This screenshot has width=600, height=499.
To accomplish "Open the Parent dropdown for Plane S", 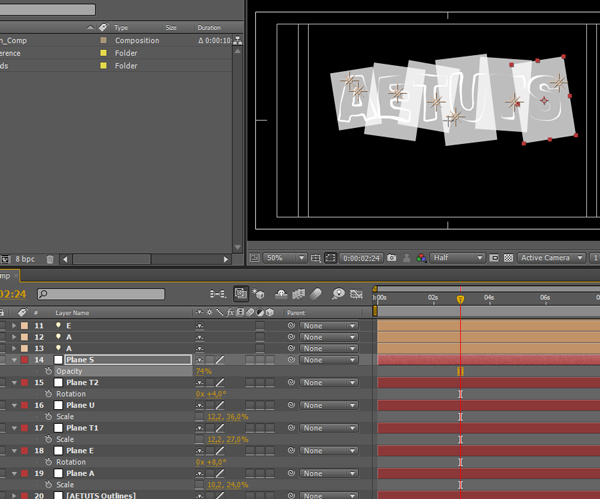I will click(x=329, y=360).
